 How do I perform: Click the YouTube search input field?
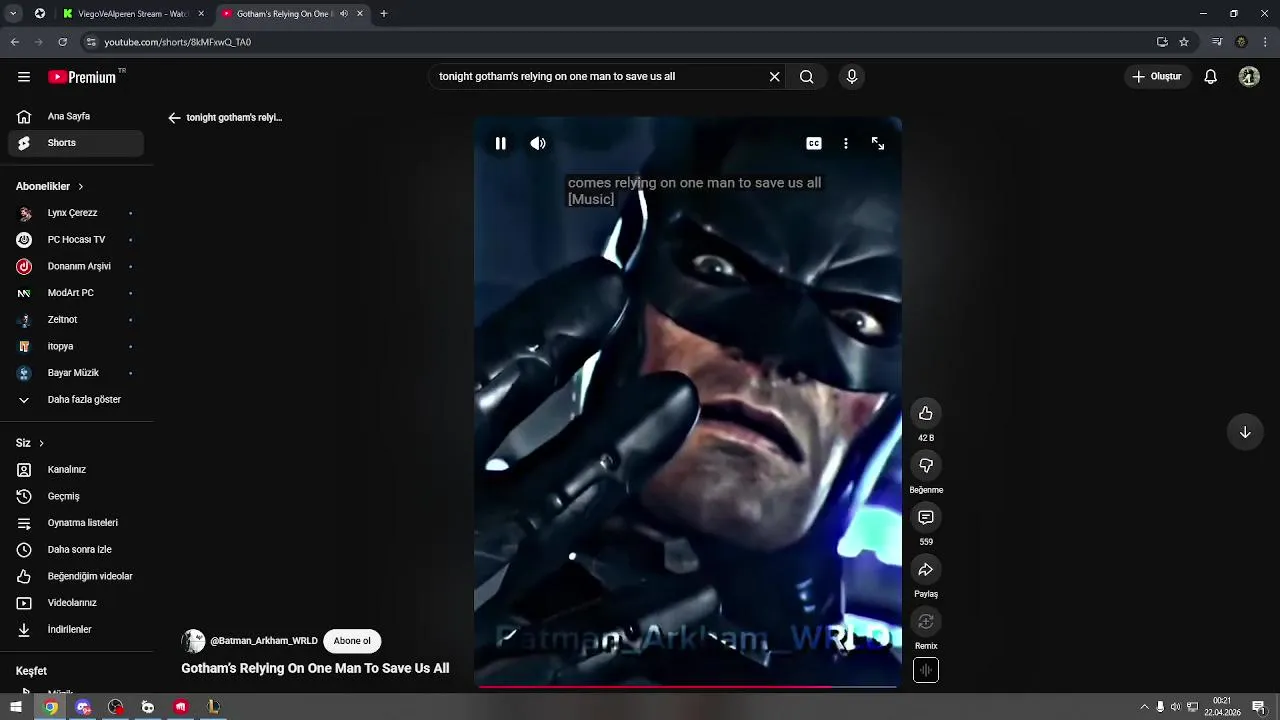click(x=600, y=77)
